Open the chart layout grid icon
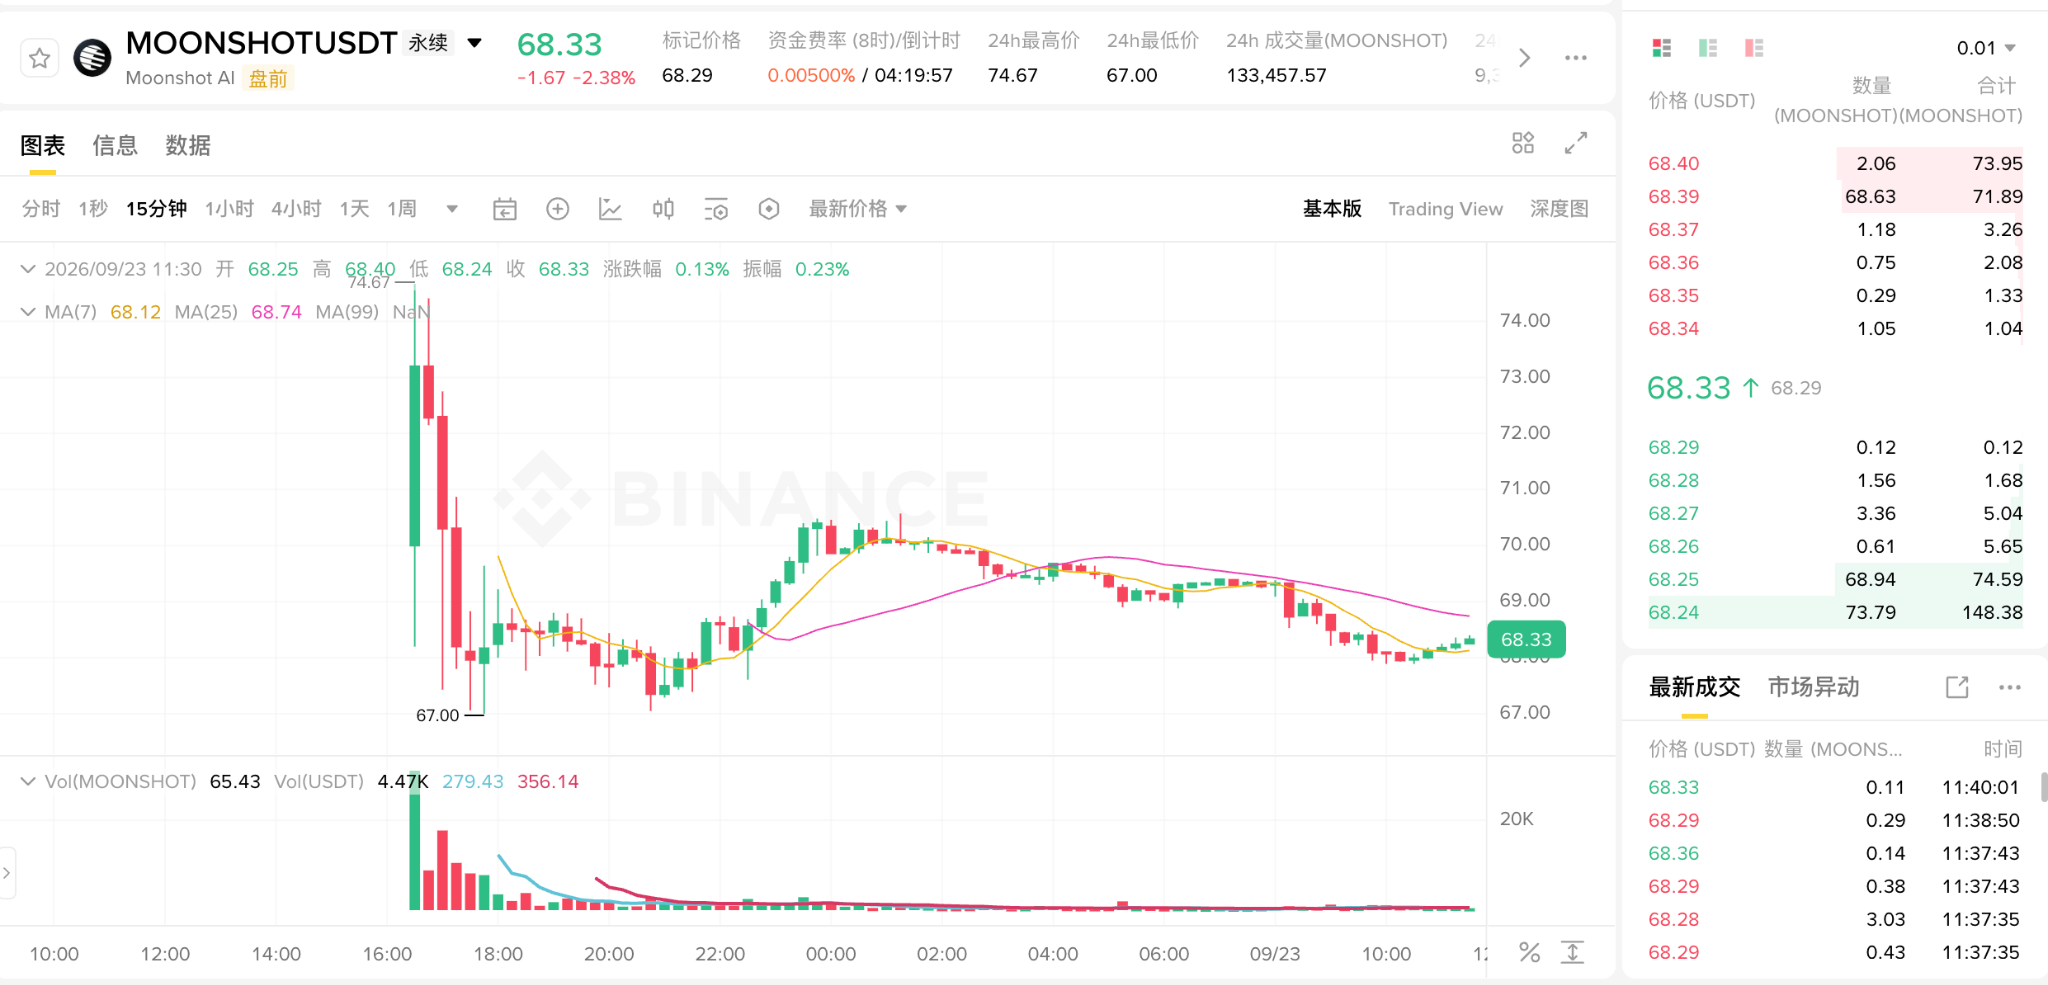The image size is (2048, 985). (x=1523, y=143)
